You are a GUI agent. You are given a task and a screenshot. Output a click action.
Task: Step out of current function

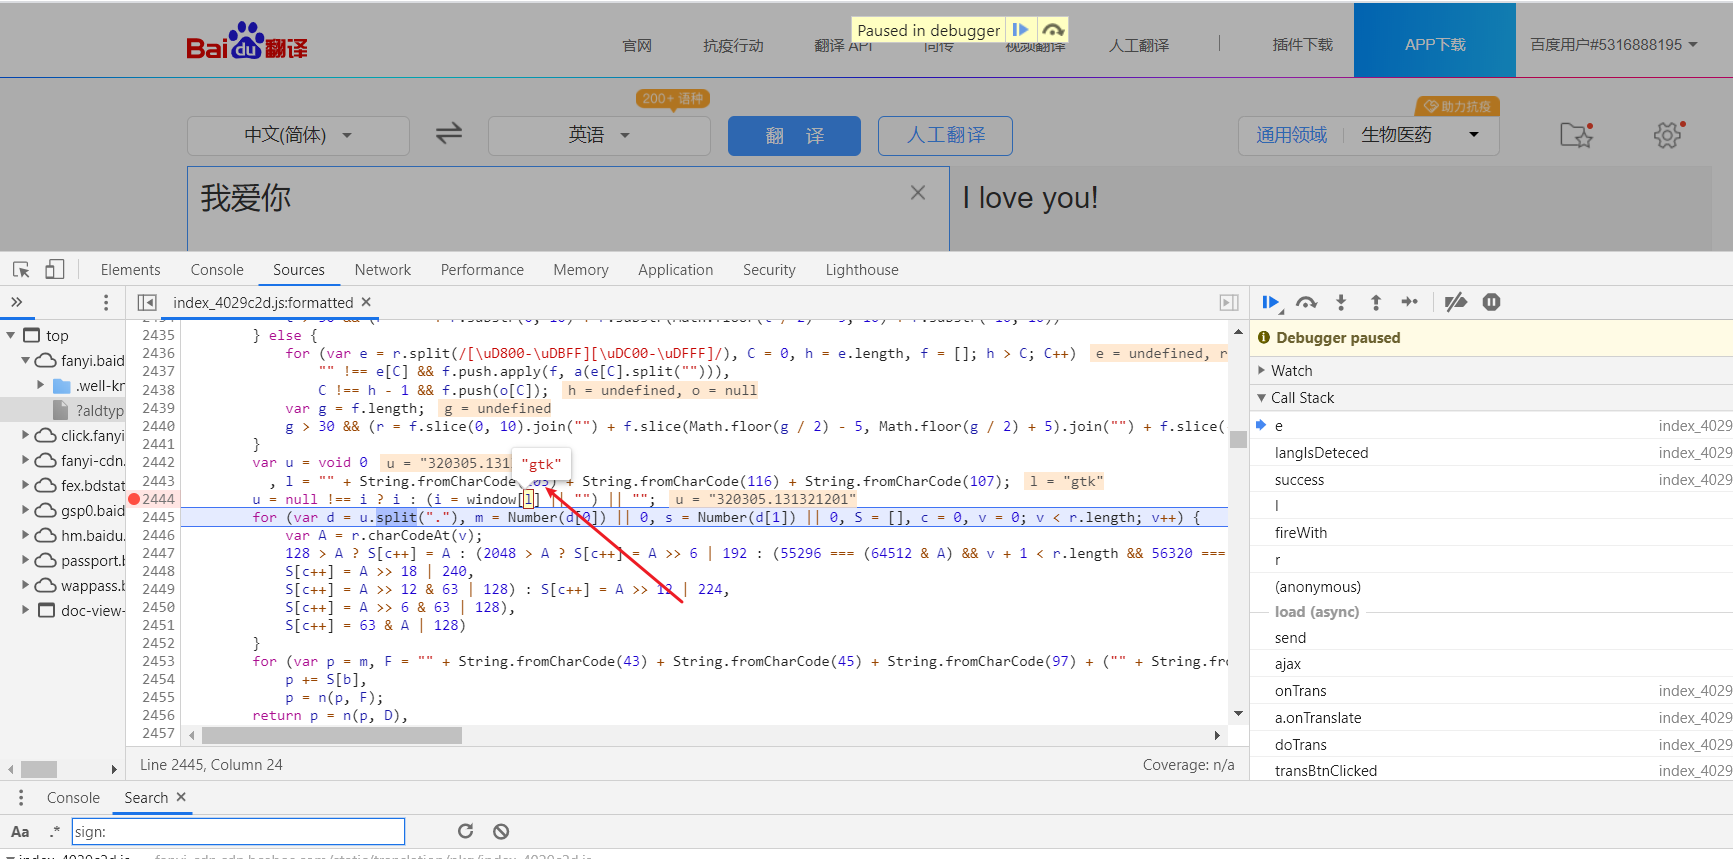point(1376,302)
